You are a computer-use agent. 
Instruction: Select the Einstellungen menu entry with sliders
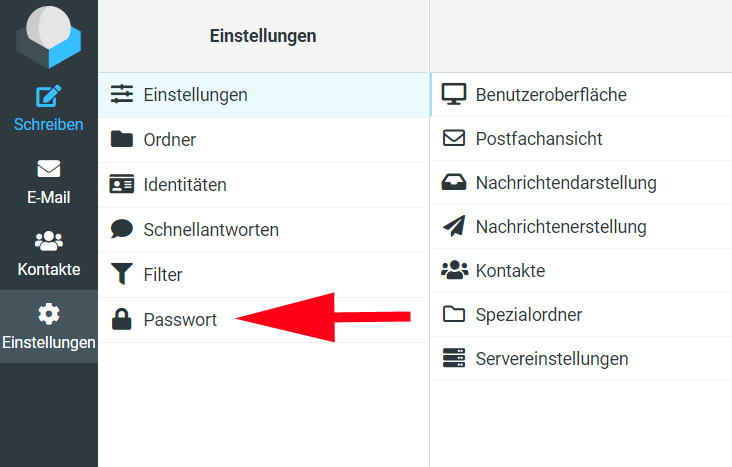coord(263,95)
